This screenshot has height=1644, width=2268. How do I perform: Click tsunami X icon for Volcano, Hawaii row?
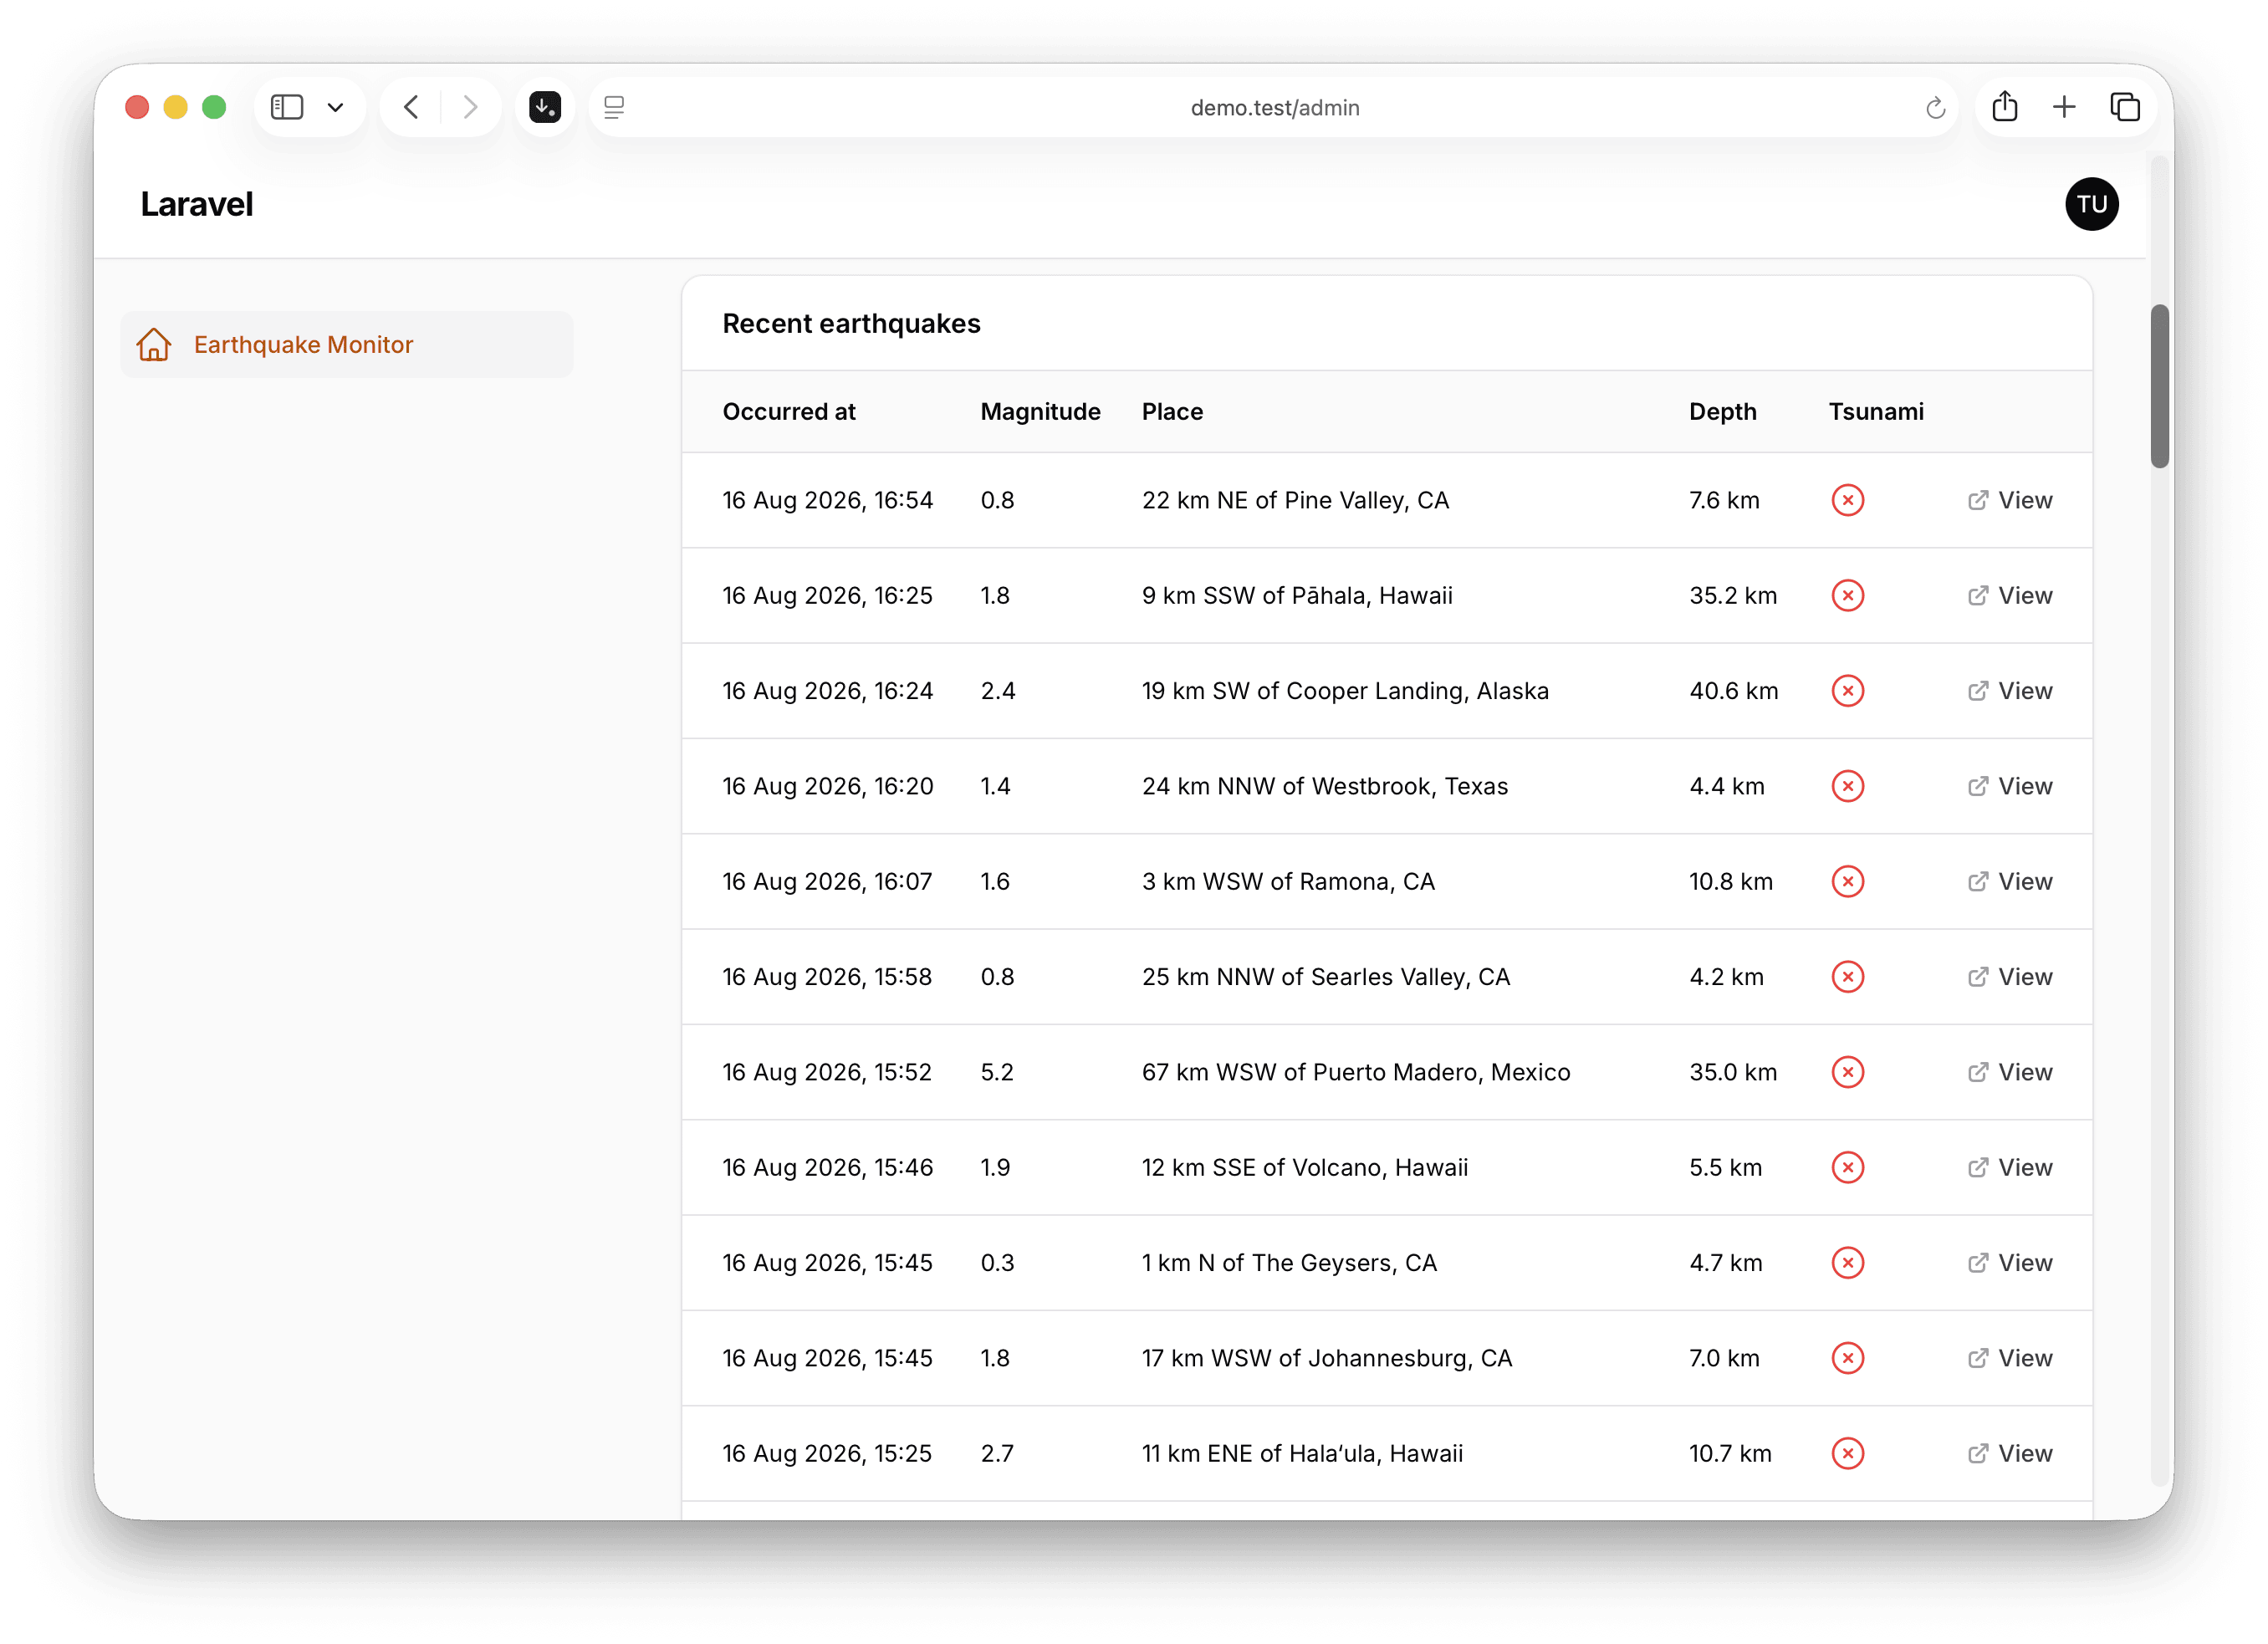[1848, 1168]
